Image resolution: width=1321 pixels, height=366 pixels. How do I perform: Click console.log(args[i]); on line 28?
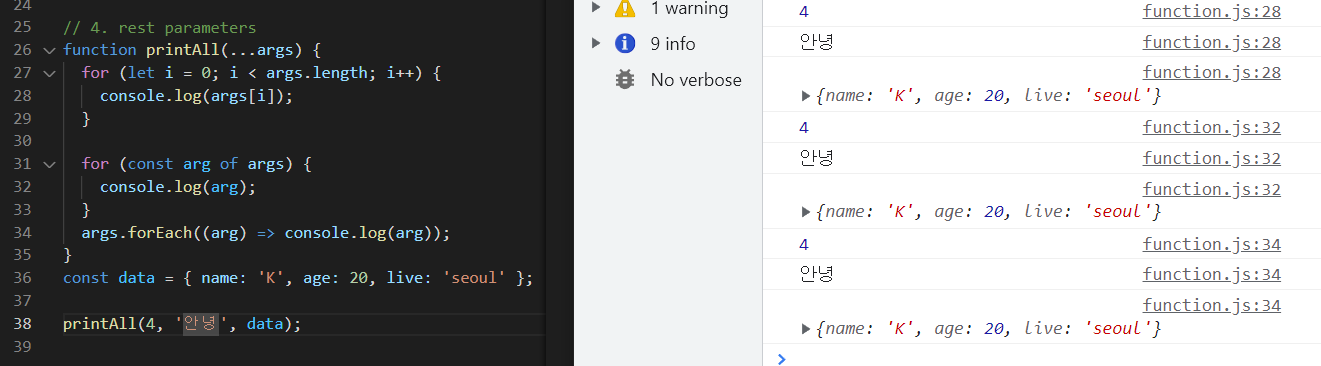(197, 96)
